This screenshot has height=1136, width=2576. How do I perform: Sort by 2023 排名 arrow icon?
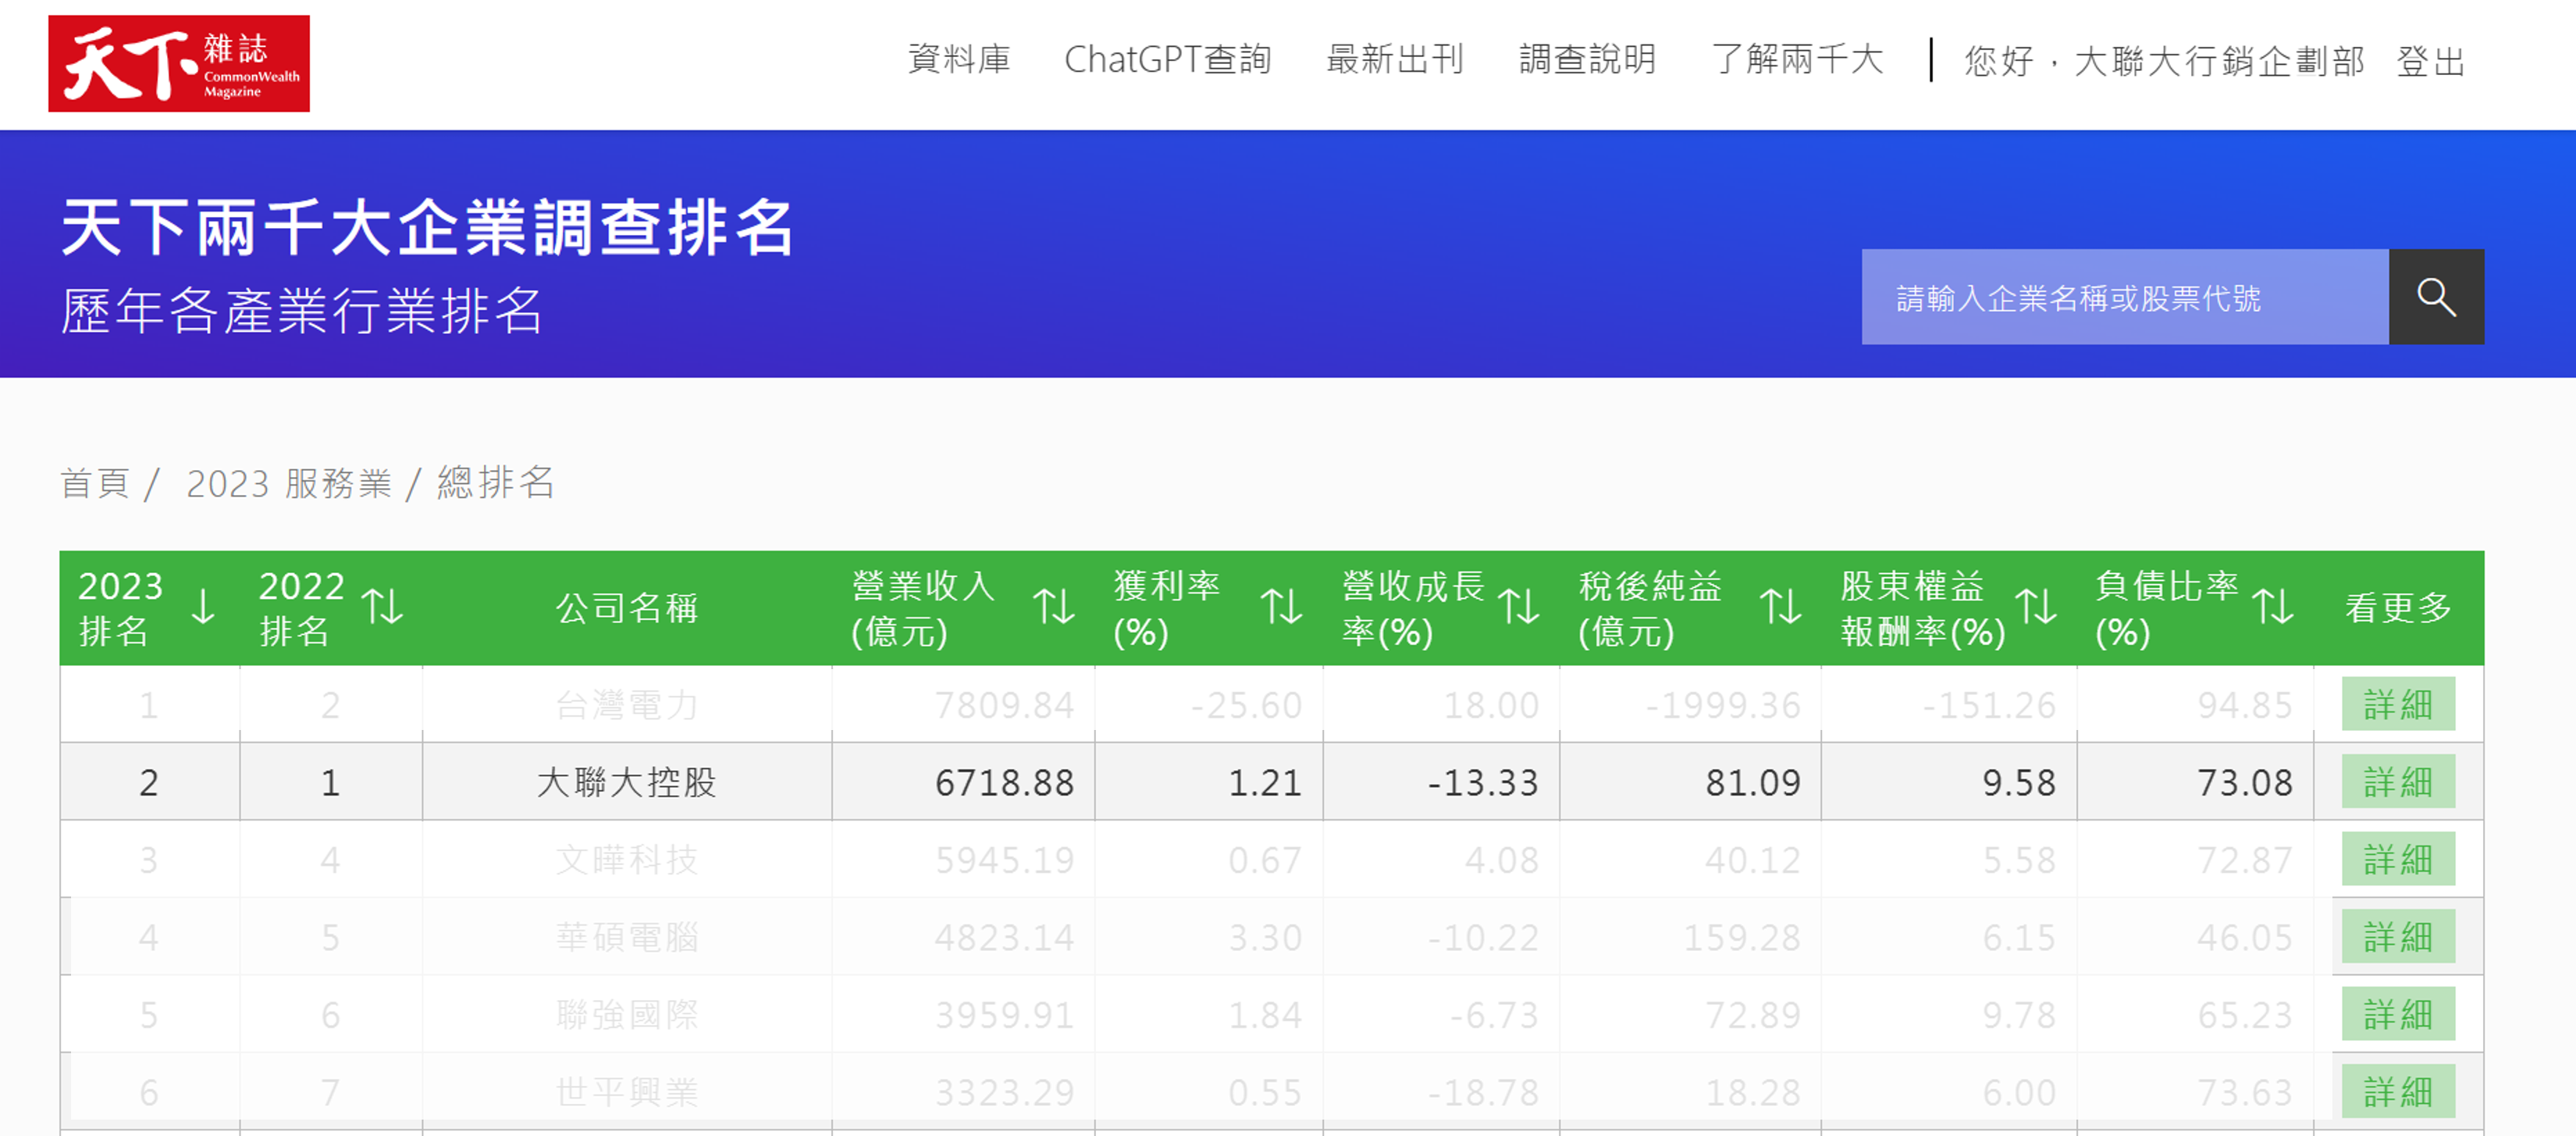[x=203, y=607]
